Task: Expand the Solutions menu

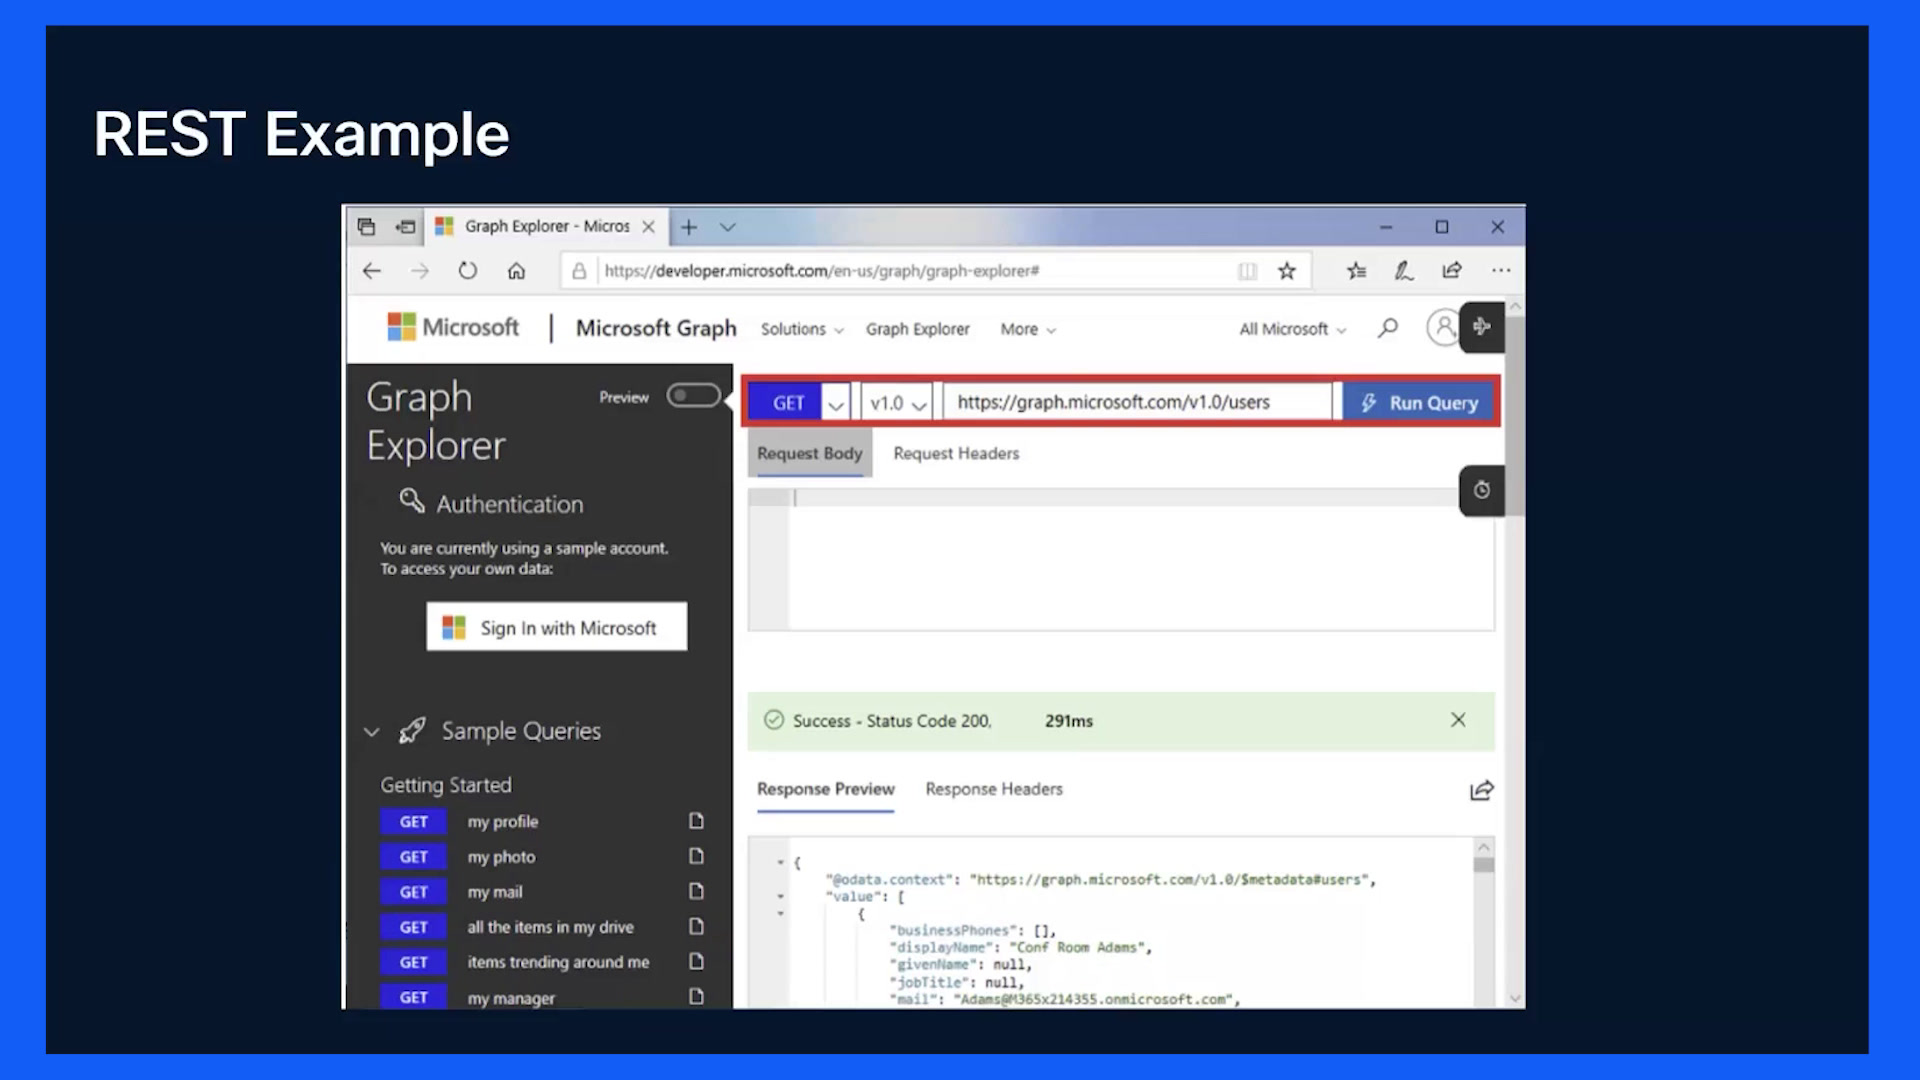Action: (802, 329)
